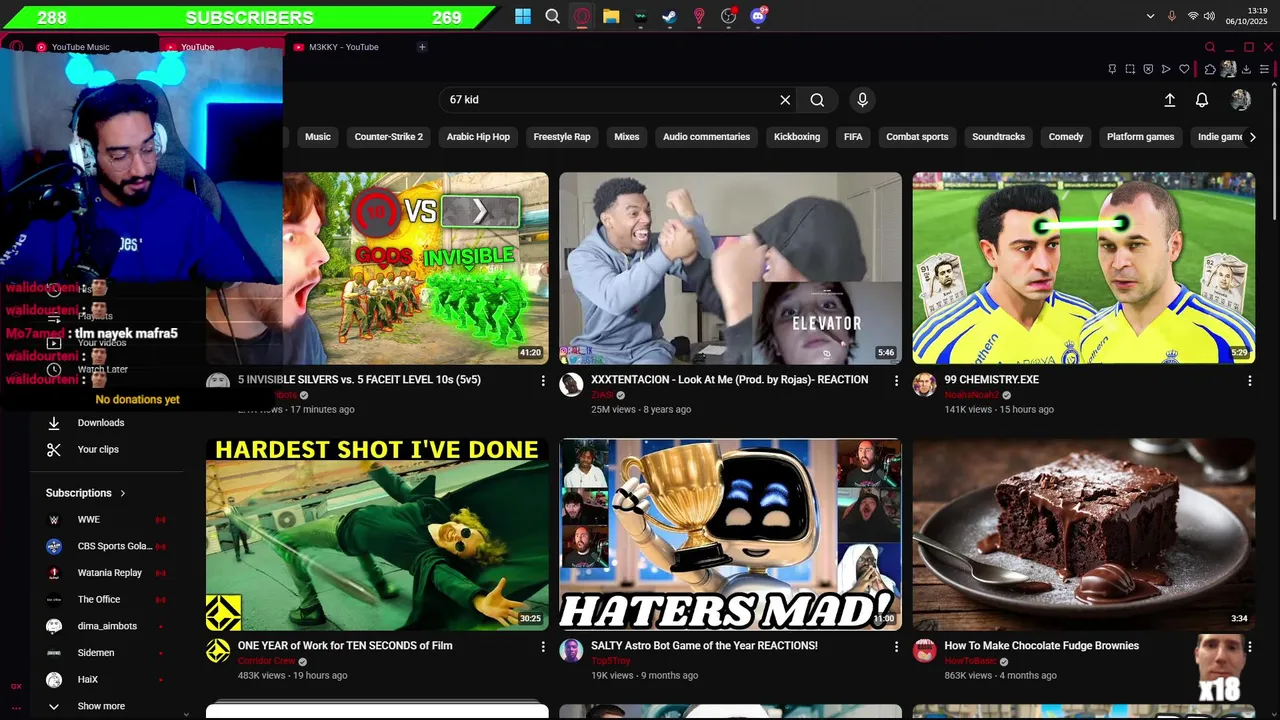Open Windows Start button
This screenshot has width=1280, height=720.
[523, 16]
